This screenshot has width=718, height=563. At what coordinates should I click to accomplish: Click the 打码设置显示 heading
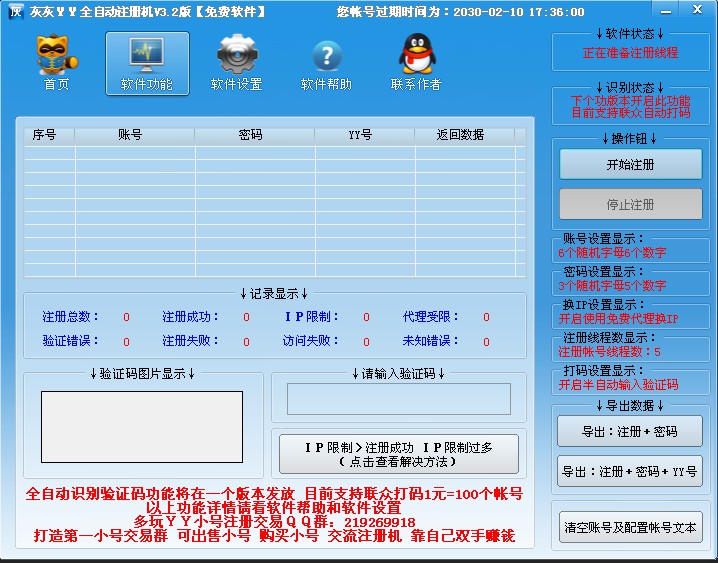604,371
